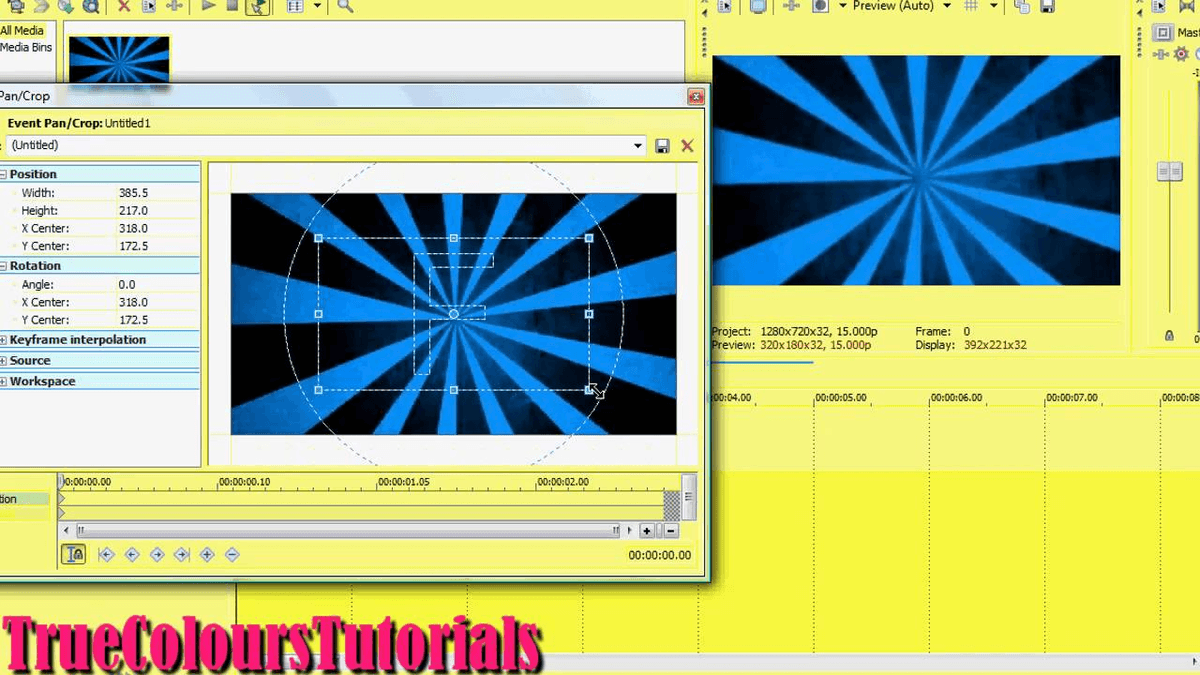
Task: Save the Pan/Crop preset with disk icon
Action: [662, 146]
